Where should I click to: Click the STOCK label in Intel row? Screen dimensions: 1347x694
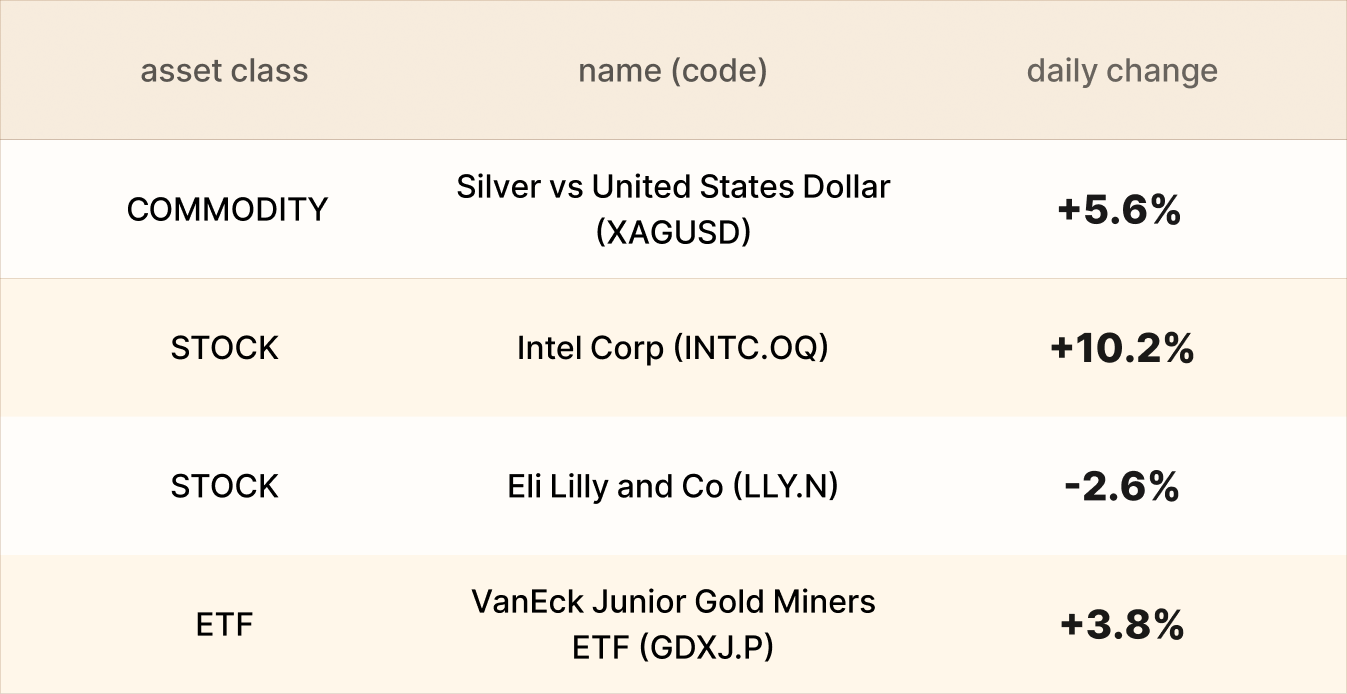click(x=224, y=348)
